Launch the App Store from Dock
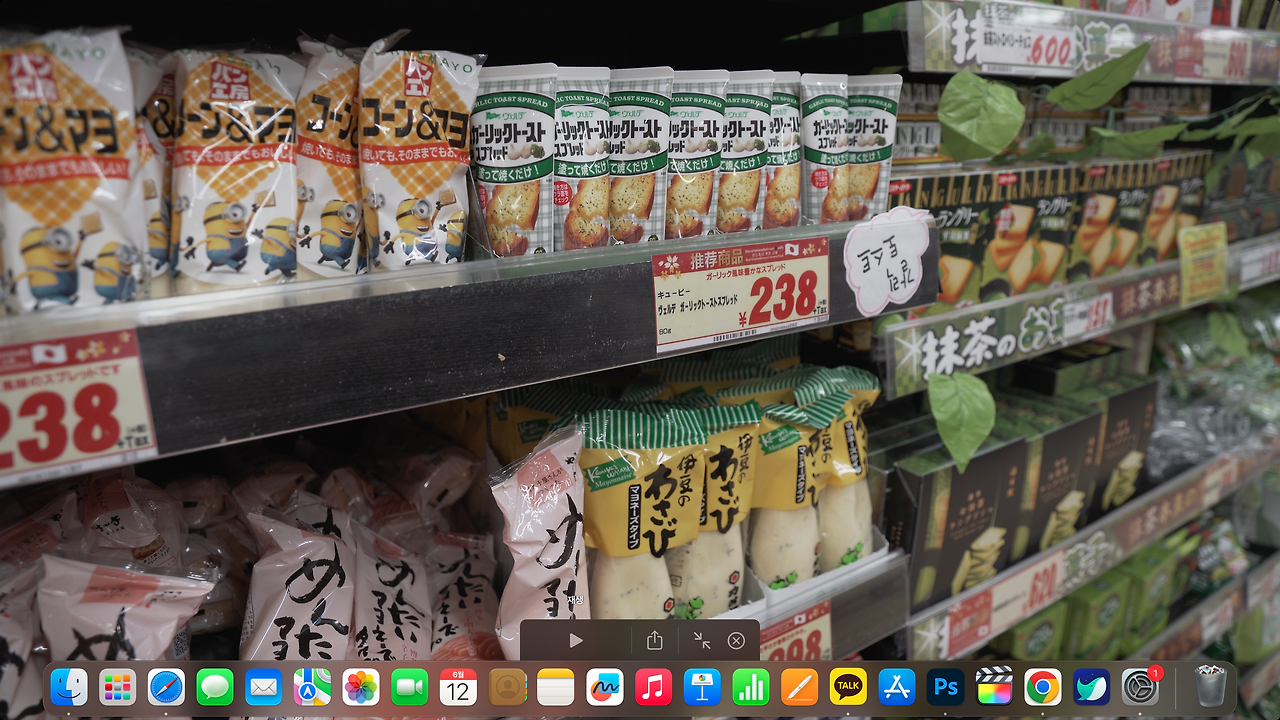 click(x=897, y=687)
